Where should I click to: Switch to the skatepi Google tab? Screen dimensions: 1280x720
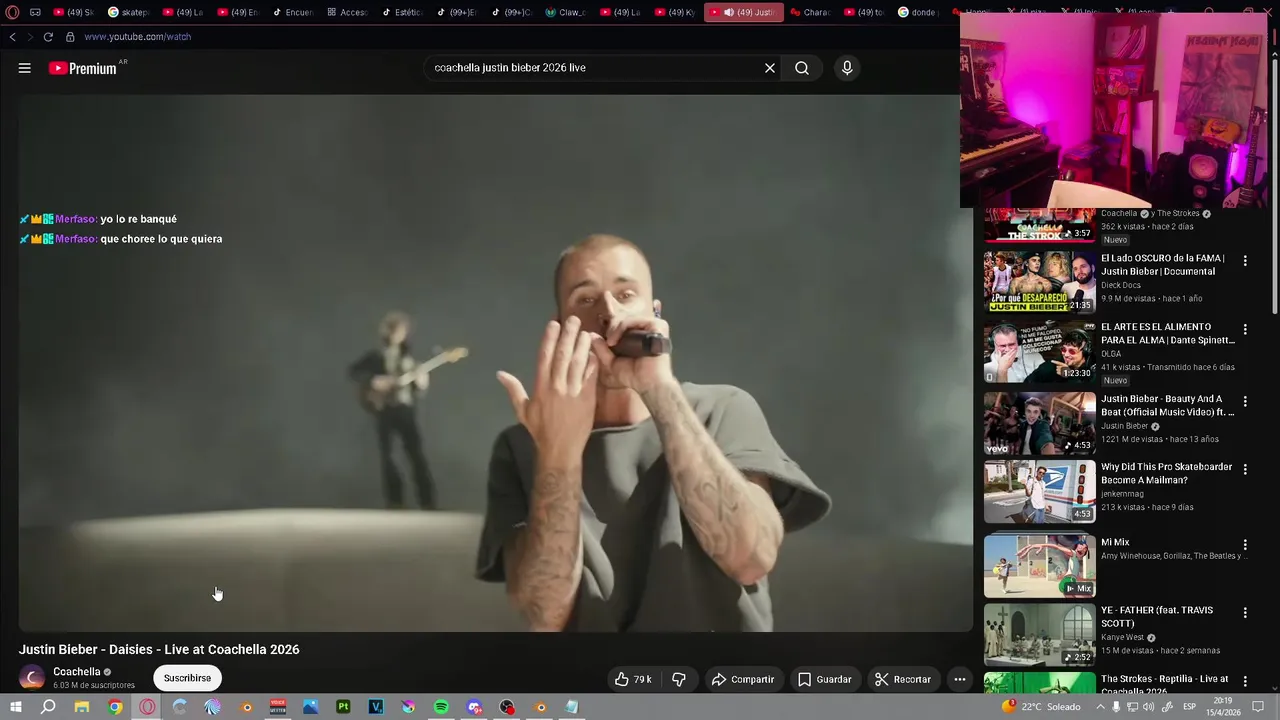pyautogui.click(x=127, y=12)
